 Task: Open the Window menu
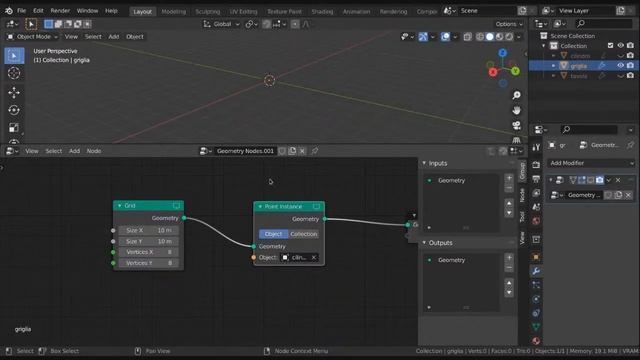point(87,11)
